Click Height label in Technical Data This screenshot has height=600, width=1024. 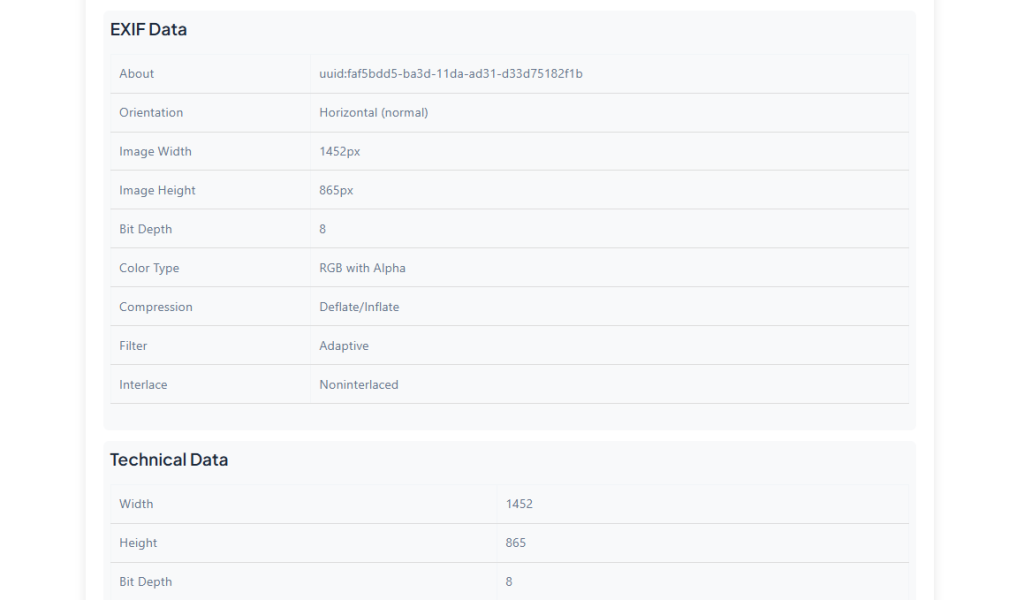138,543
